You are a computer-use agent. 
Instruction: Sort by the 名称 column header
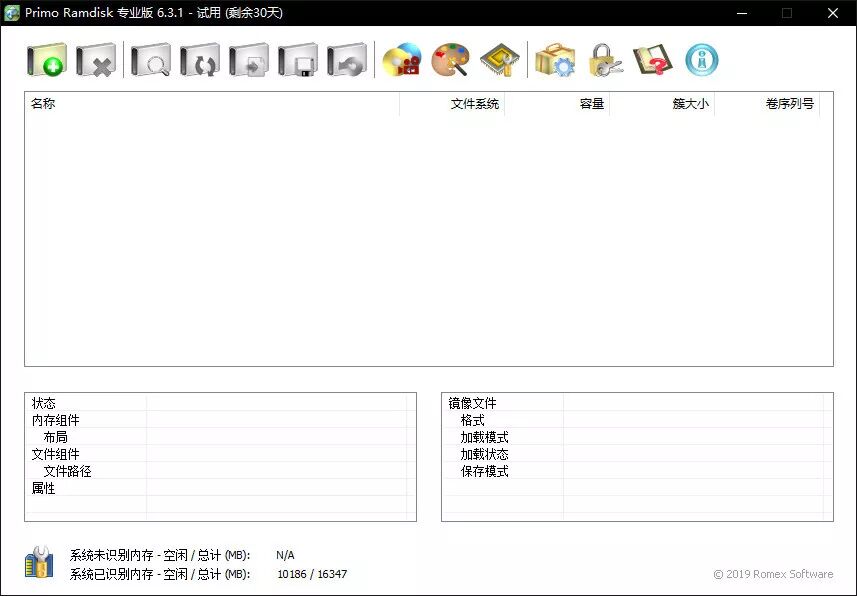[212, 104]
